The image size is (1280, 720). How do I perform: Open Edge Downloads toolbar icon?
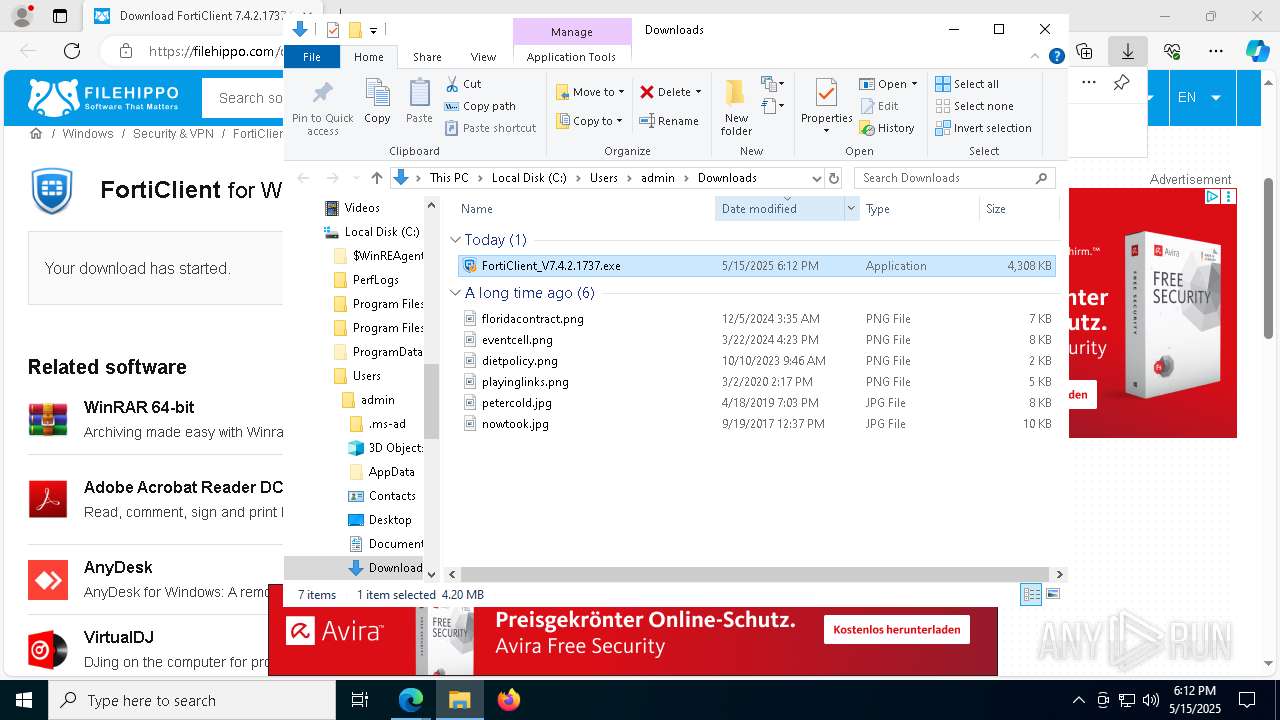pyautogui.click(x=1127, y=51)
